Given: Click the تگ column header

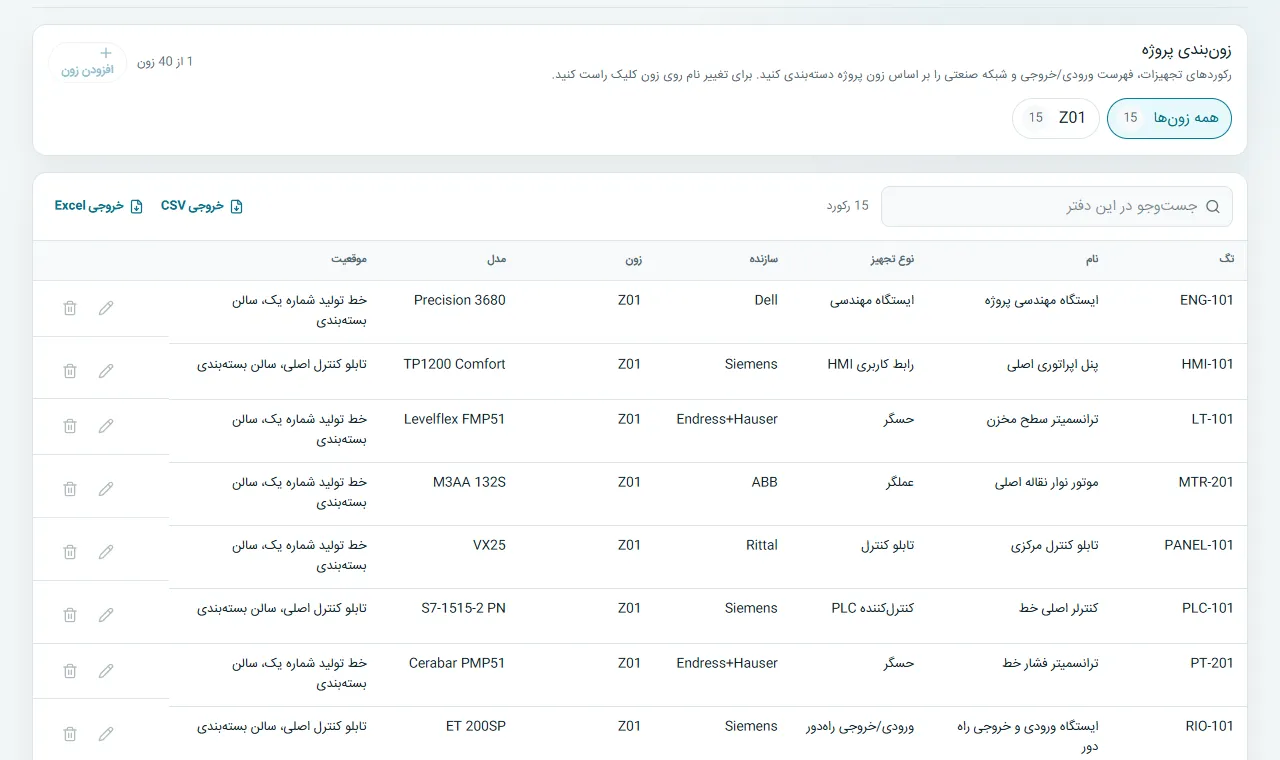Looking at the screenshot, I should [x=1227, y=259].
